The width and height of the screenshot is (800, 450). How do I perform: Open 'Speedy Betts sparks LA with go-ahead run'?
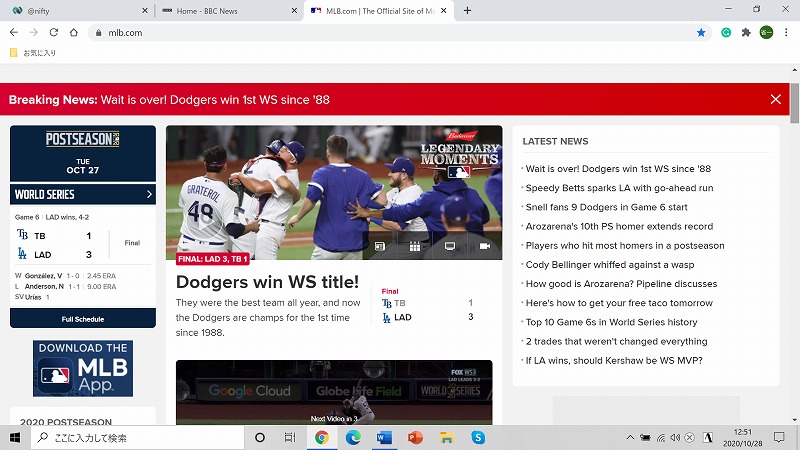619,188
